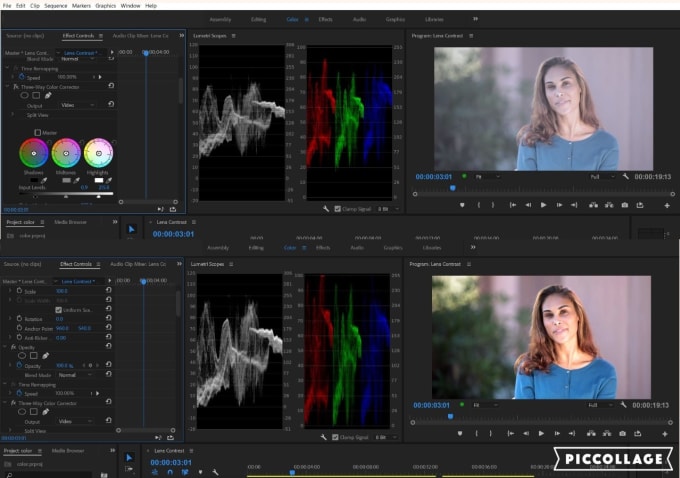Screen dimensions: 680x478
Task: Adjust the Shadows color wheel
Action: pyautogui.click(x=34, y=153)
